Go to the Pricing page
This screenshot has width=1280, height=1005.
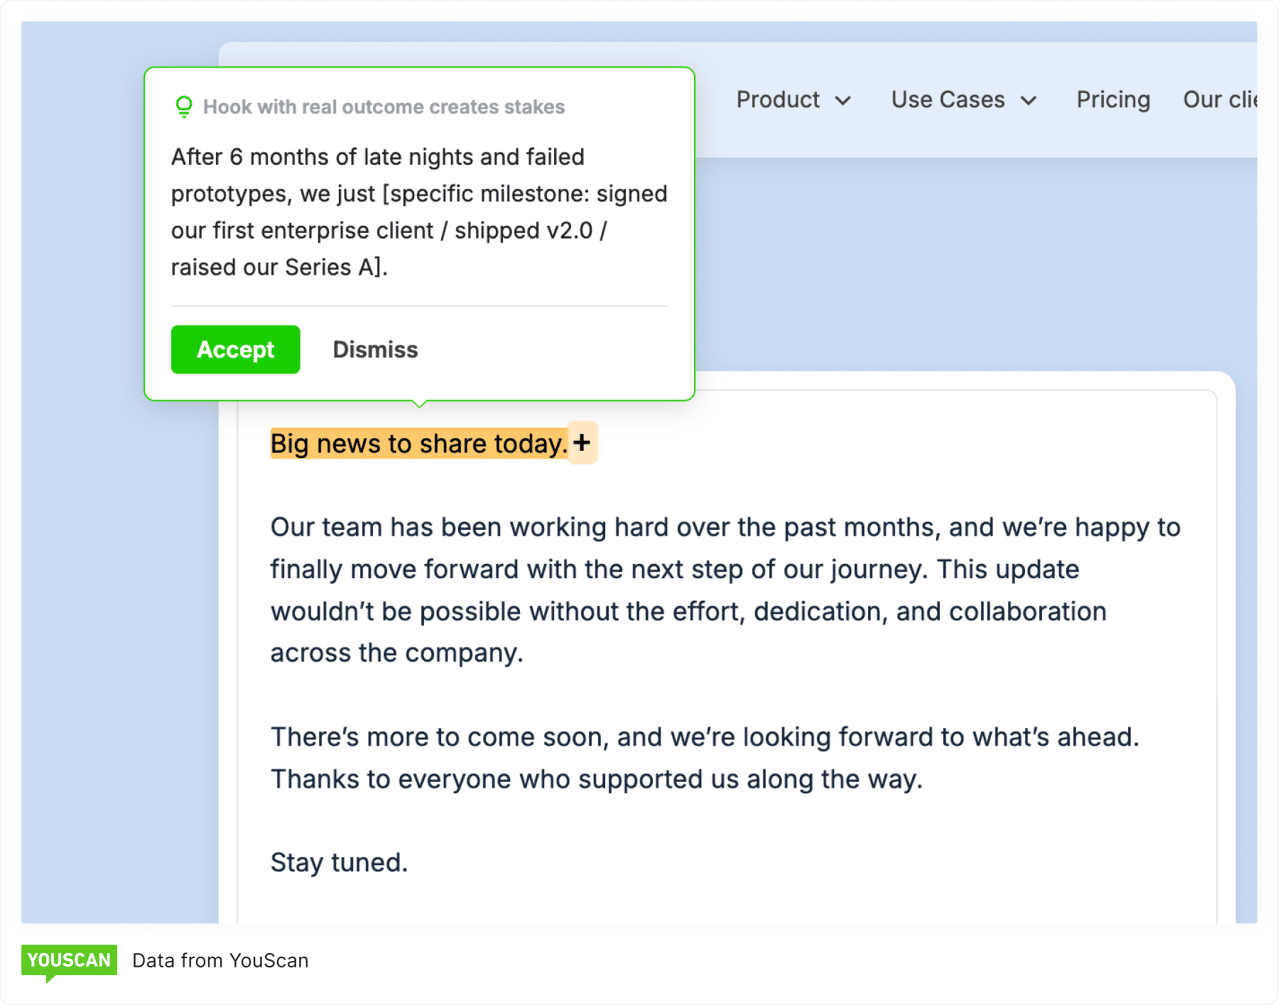[1113, 100]
